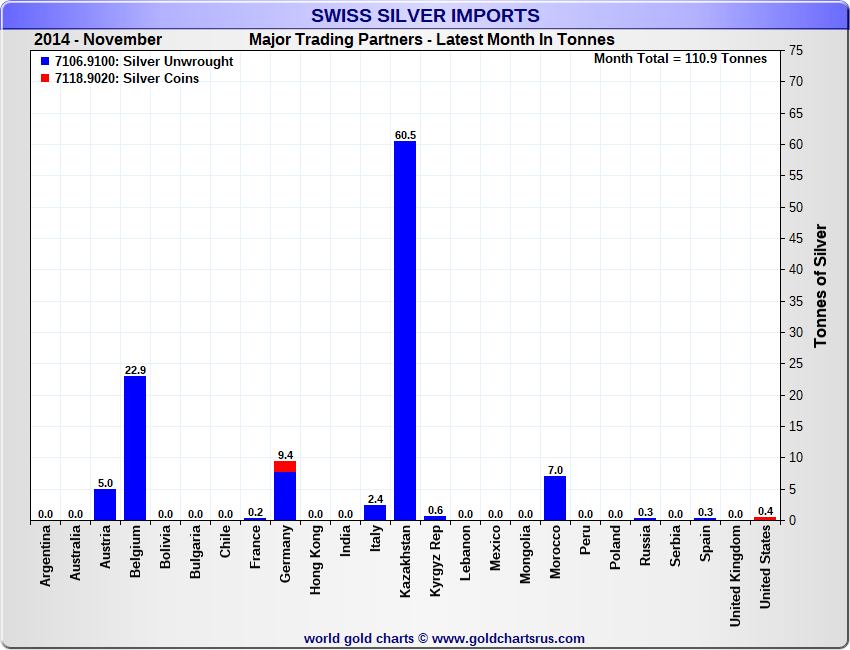
Task: Click the Tonnes of Silver axis title
Action: tap(821, 286)
